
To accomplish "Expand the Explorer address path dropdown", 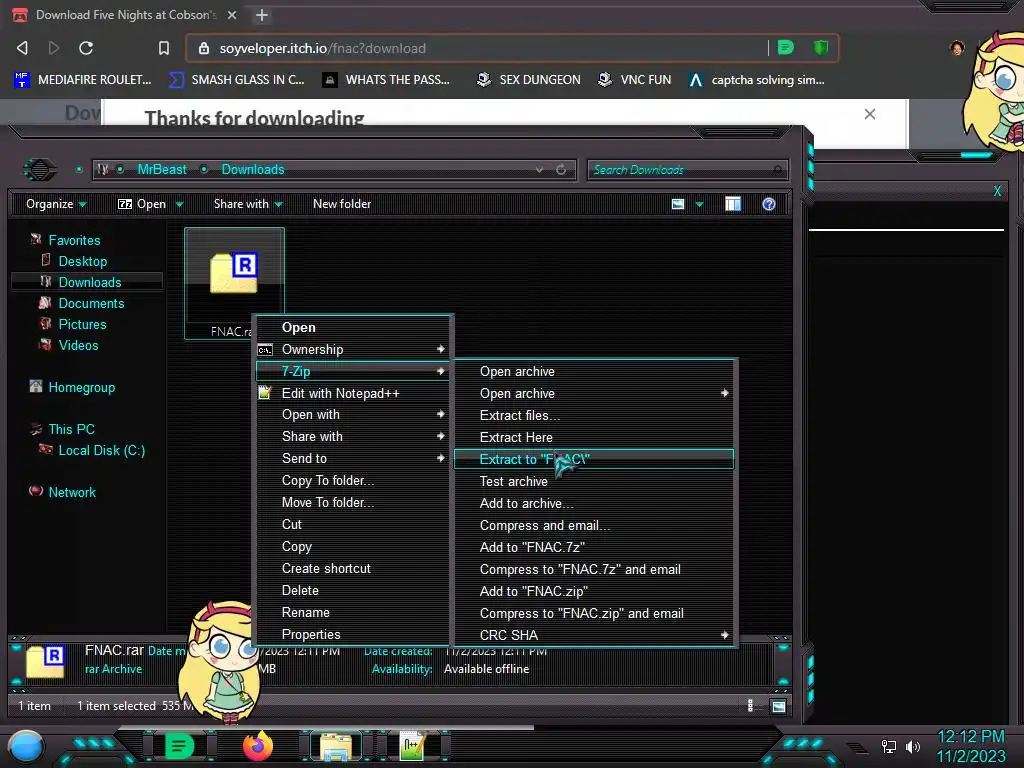I will (539, 170).
